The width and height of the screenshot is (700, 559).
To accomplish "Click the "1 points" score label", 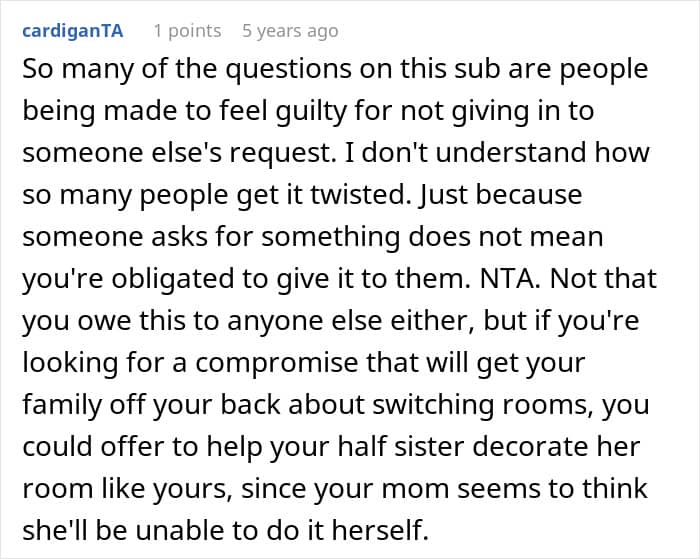I will tap(187, 30).
